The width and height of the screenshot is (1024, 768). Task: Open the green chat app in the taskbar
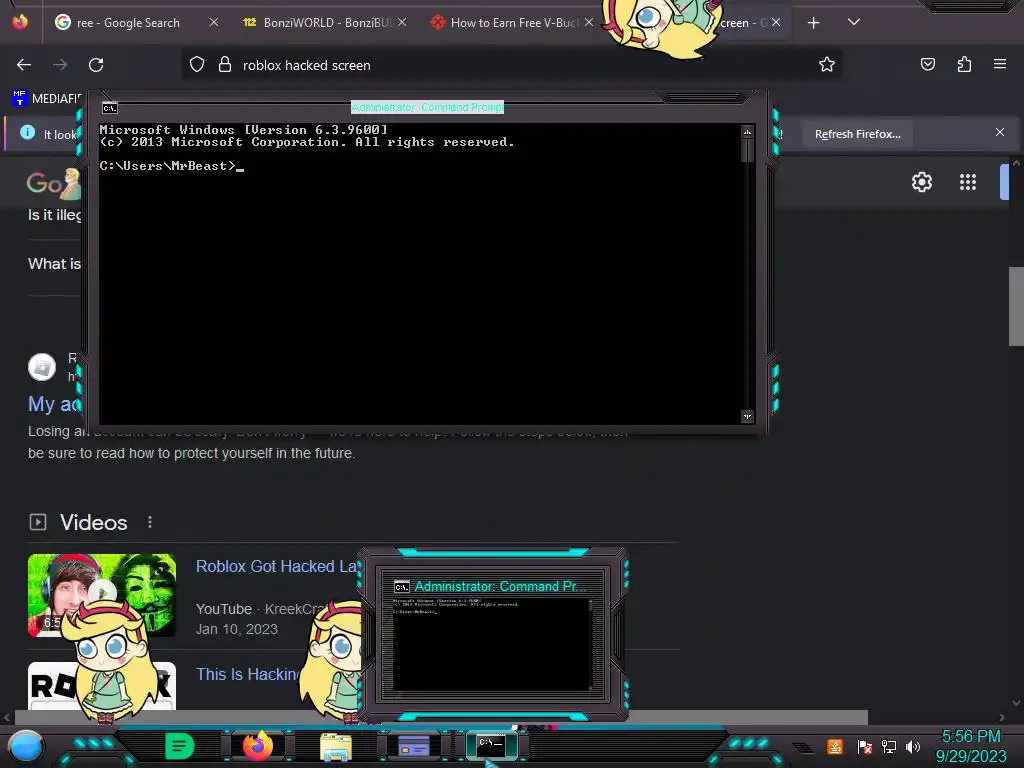coord(180,746)
